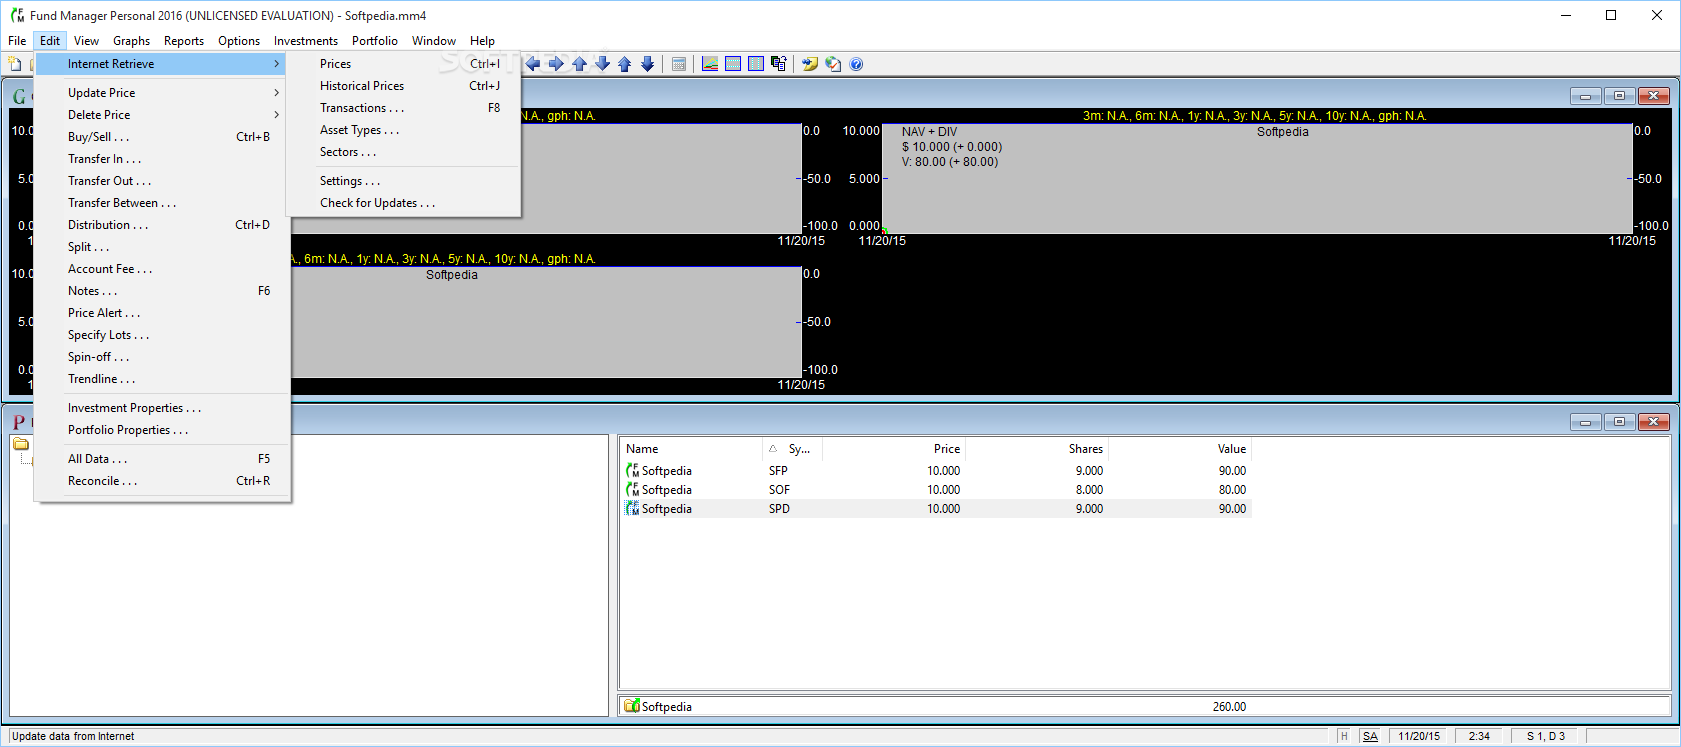Open the Window menu
This screenshot has height=747, width=1681.
pos(434,41)
